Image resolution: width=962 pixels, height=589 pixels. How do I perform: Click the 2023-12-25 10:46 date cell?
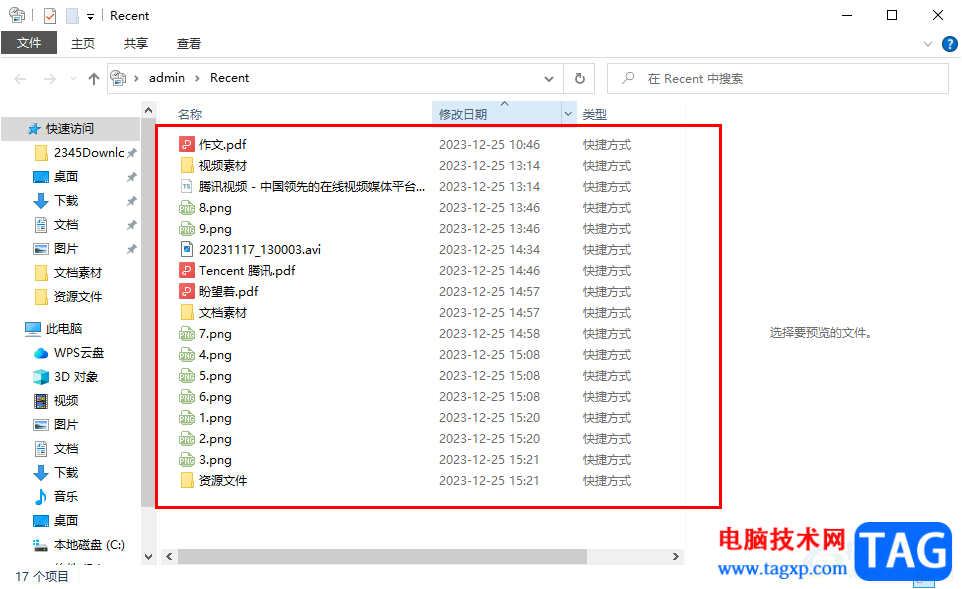(489, 144)
